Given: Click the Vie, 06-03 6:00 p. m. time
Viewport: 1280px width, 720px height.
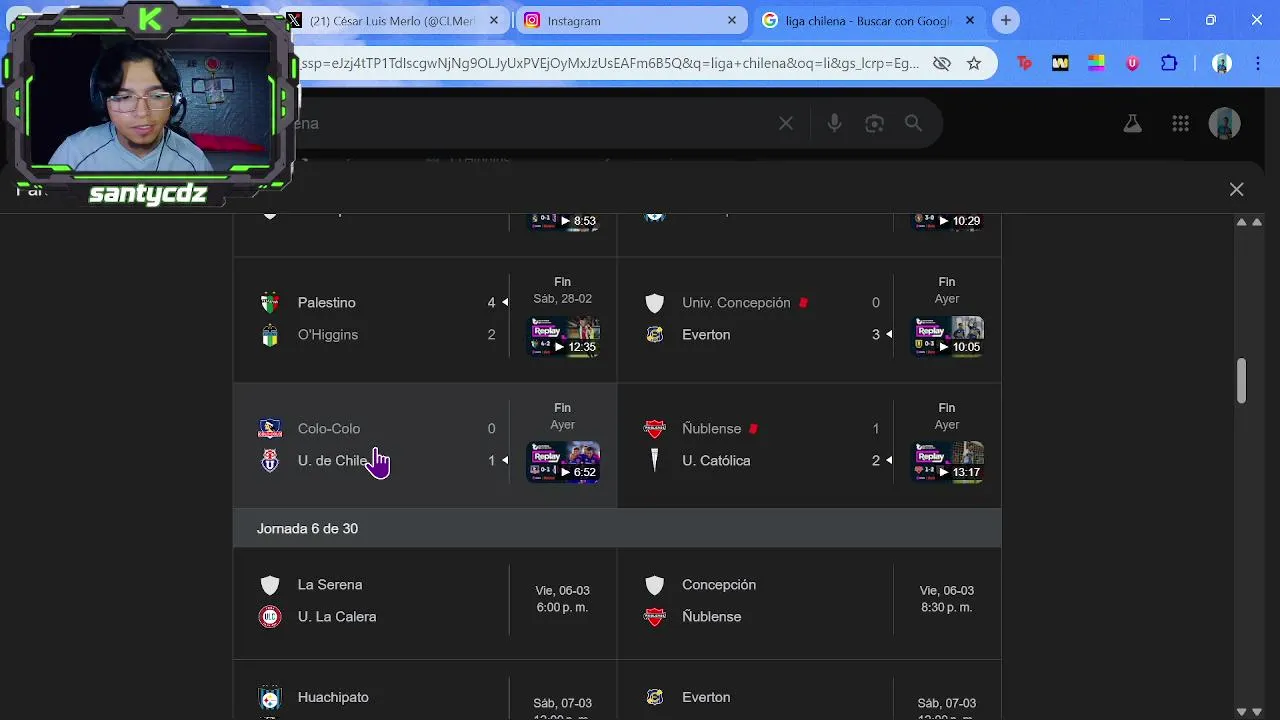Looking at the screenshot, I should (562, 599).
